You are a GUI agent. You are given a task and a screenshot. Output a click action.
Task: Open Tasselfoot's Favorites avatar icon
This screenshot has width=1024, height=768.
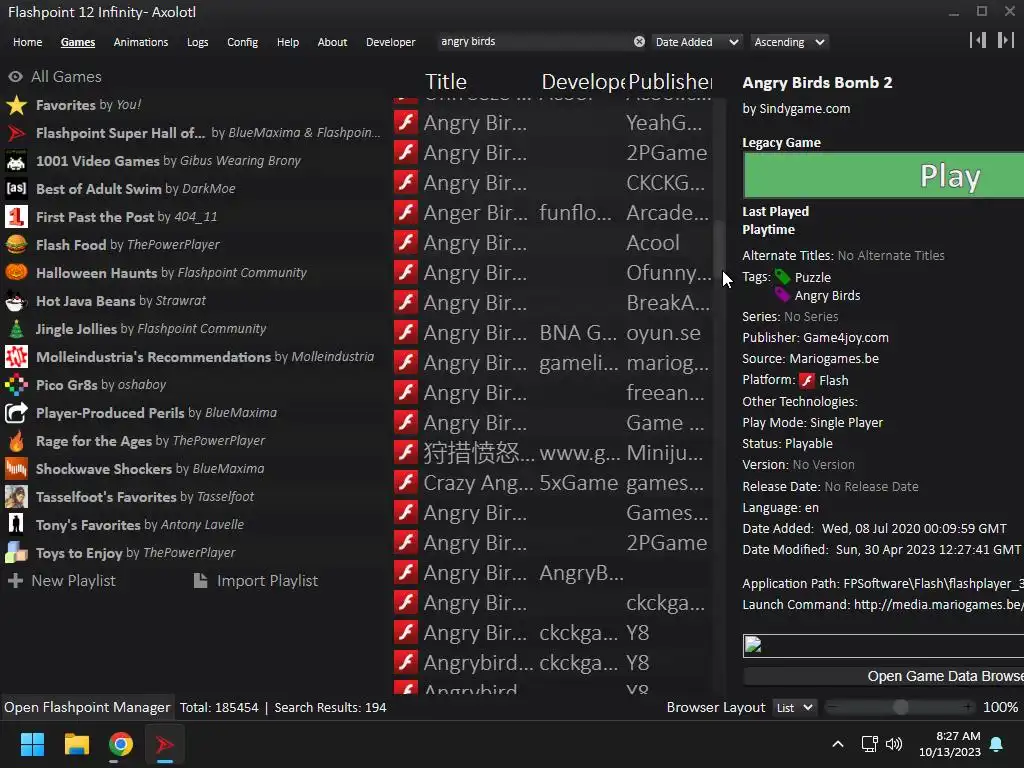16,497
